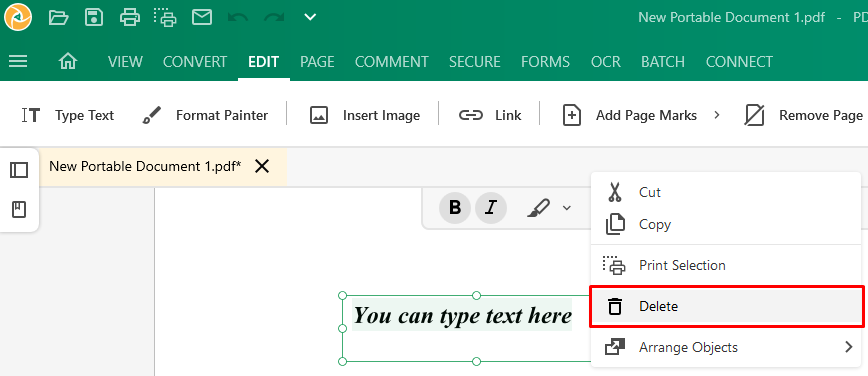Choose Cut from the context menu
This screenshot has width=868, height=376.
pyautogui.click(x=726, y=192)
